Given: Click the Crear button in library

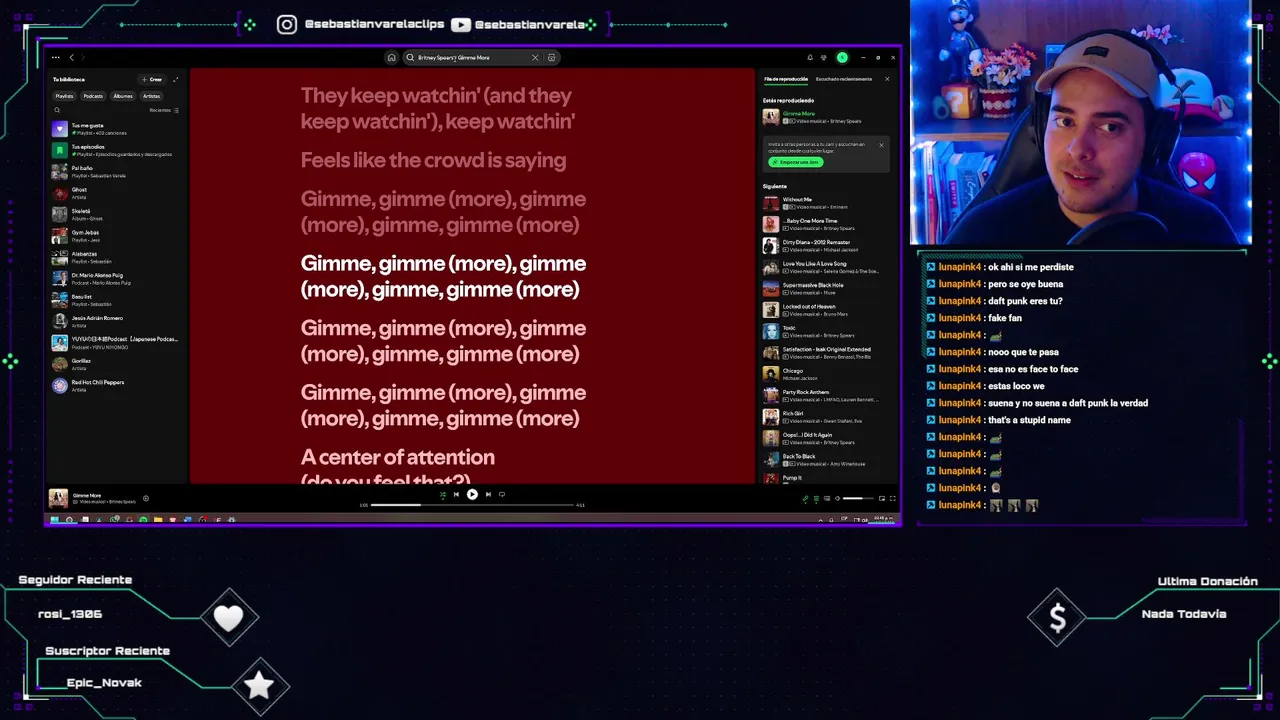Looking at the screenshot, I should click(152, 79).
